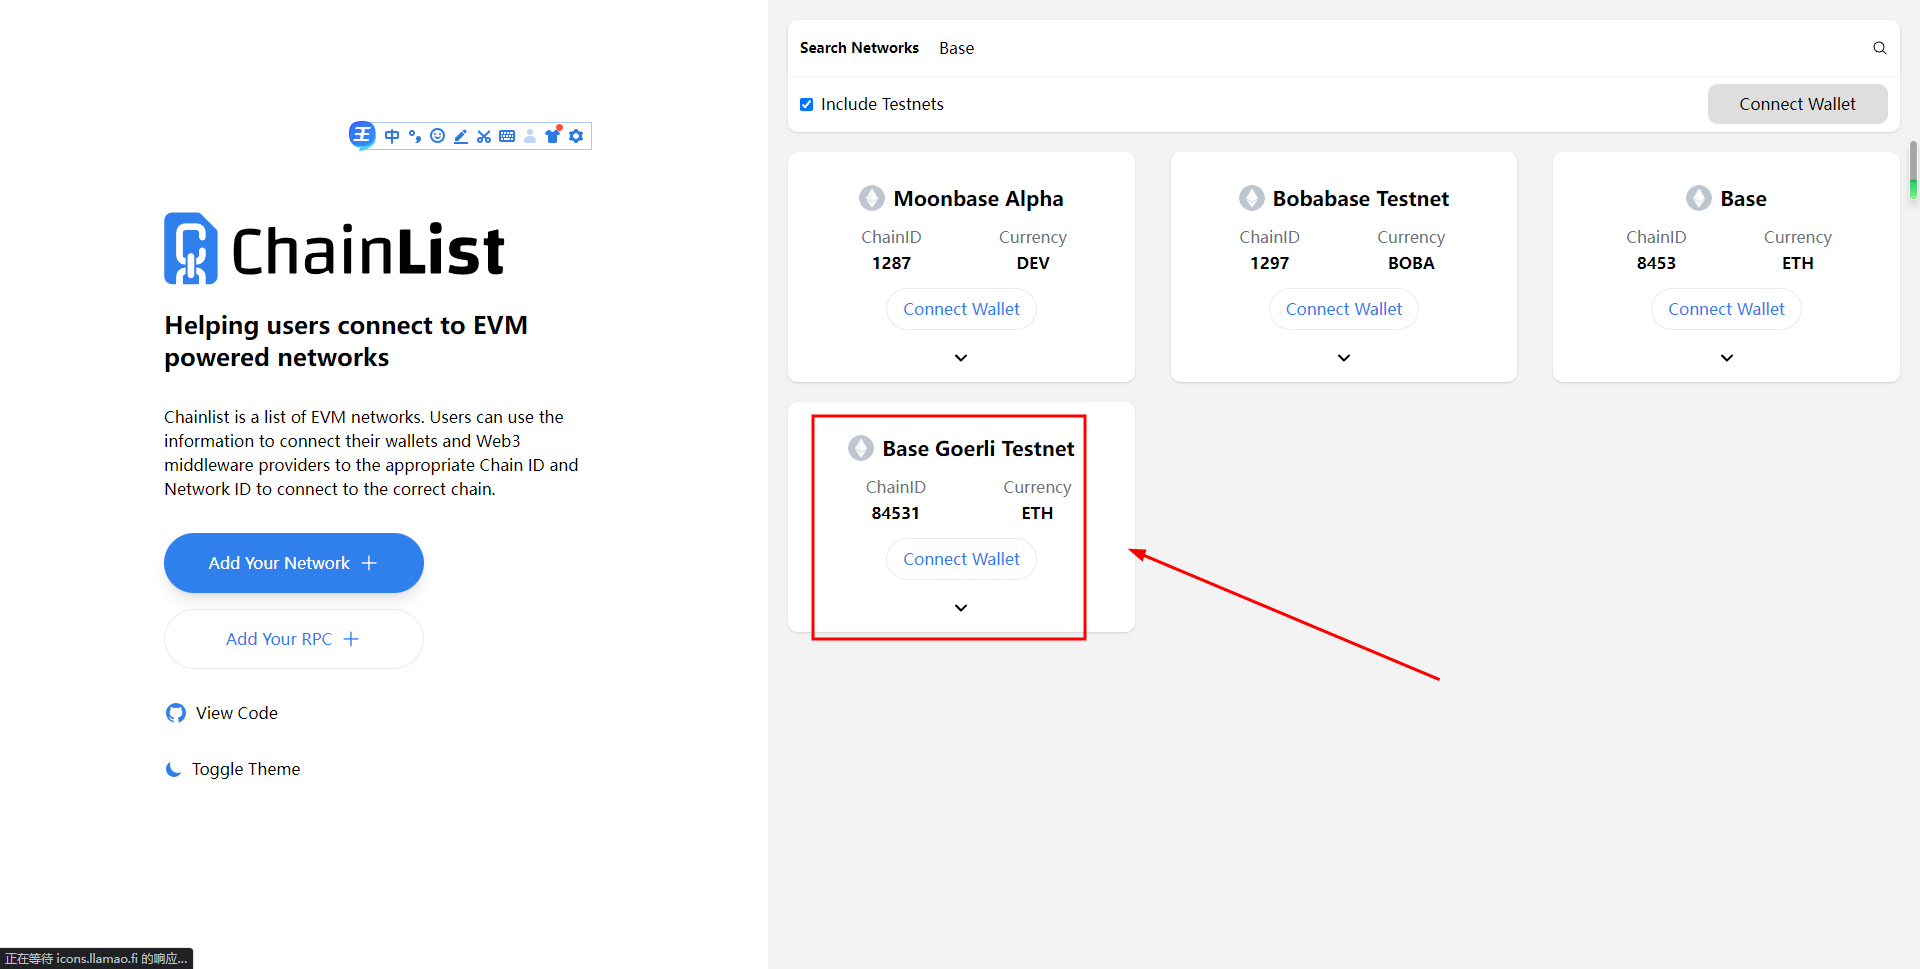Switch the Chinese/English mode in the IME toolbar
1920x969 pixels.
click(392, 136)
